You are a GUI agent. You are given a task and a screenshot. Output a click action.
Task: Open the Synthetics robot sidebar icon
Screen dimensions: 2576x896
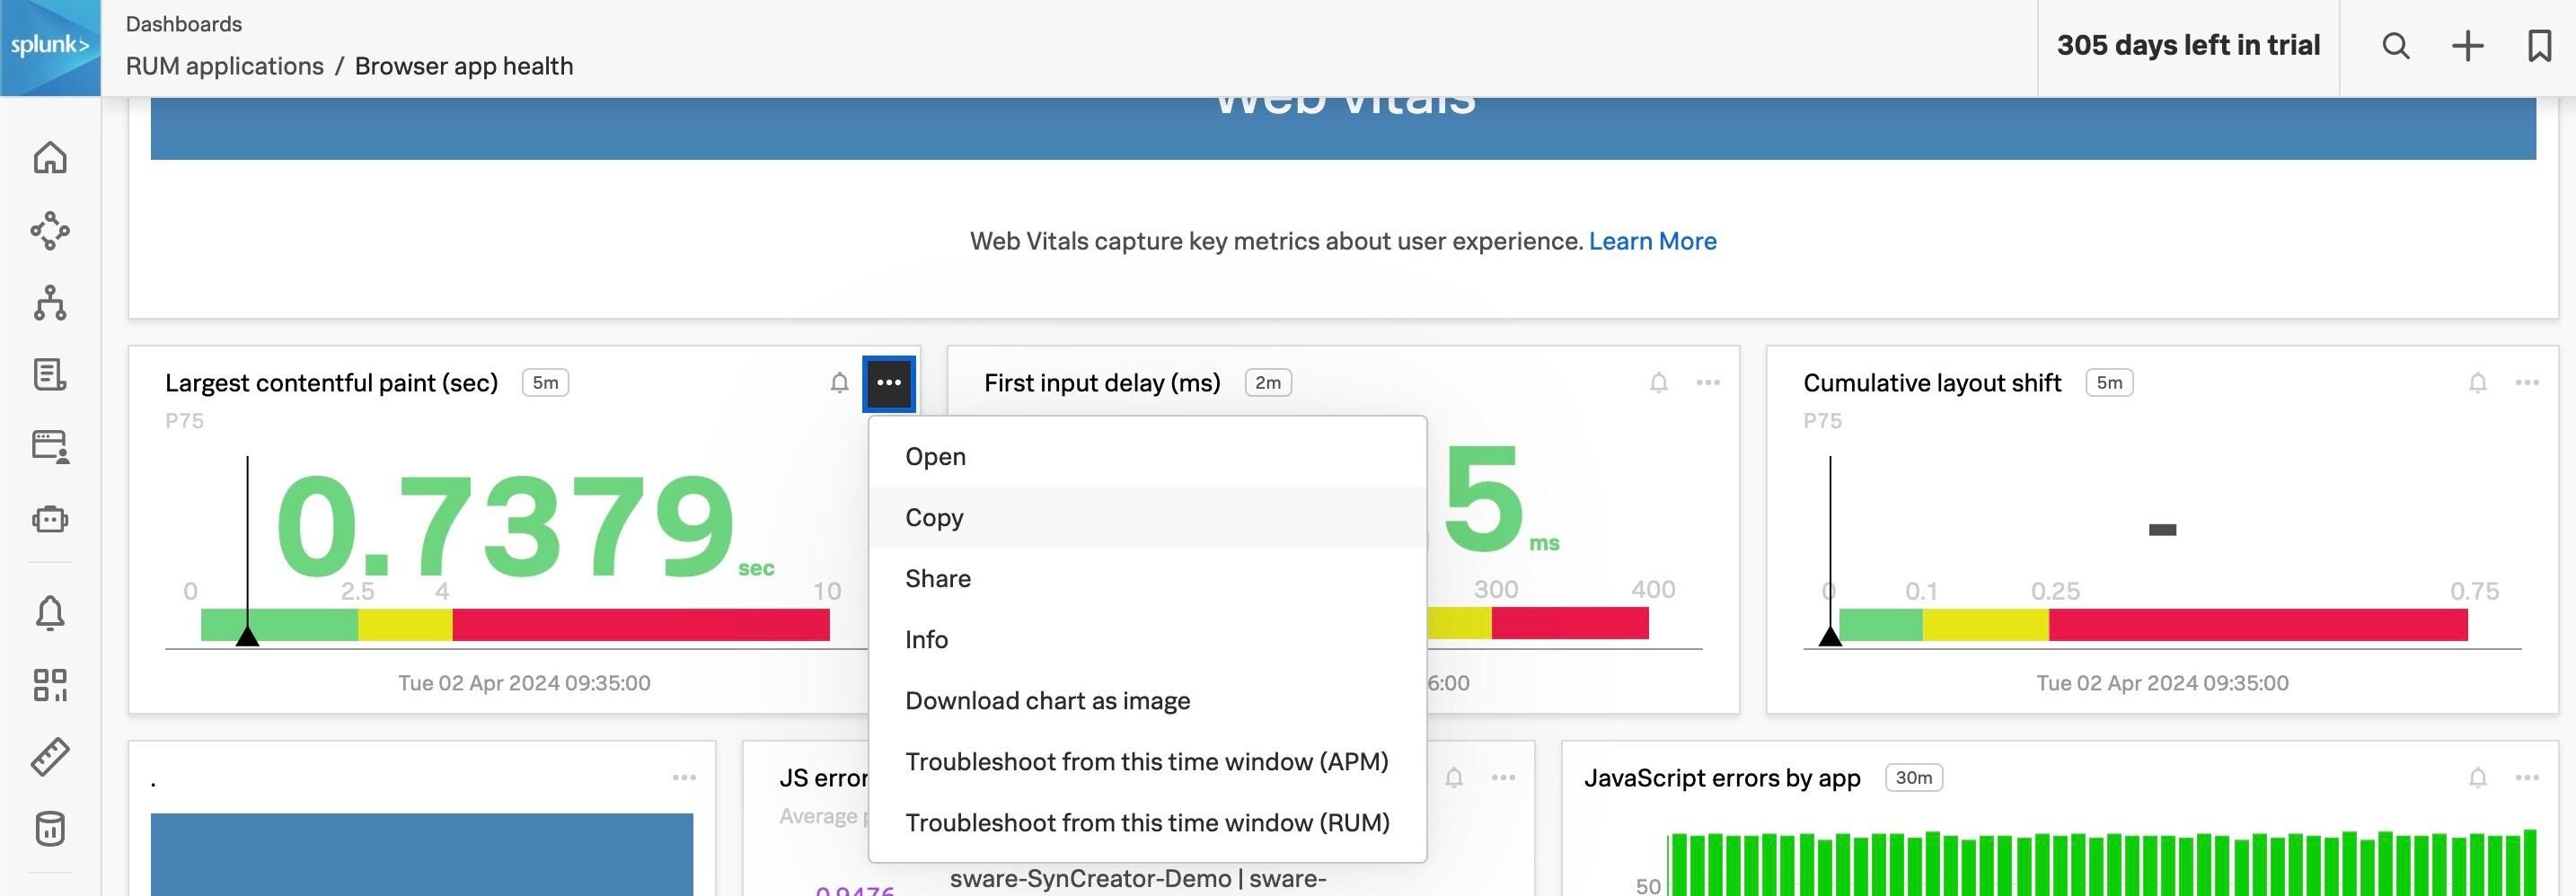pos(50,519)
